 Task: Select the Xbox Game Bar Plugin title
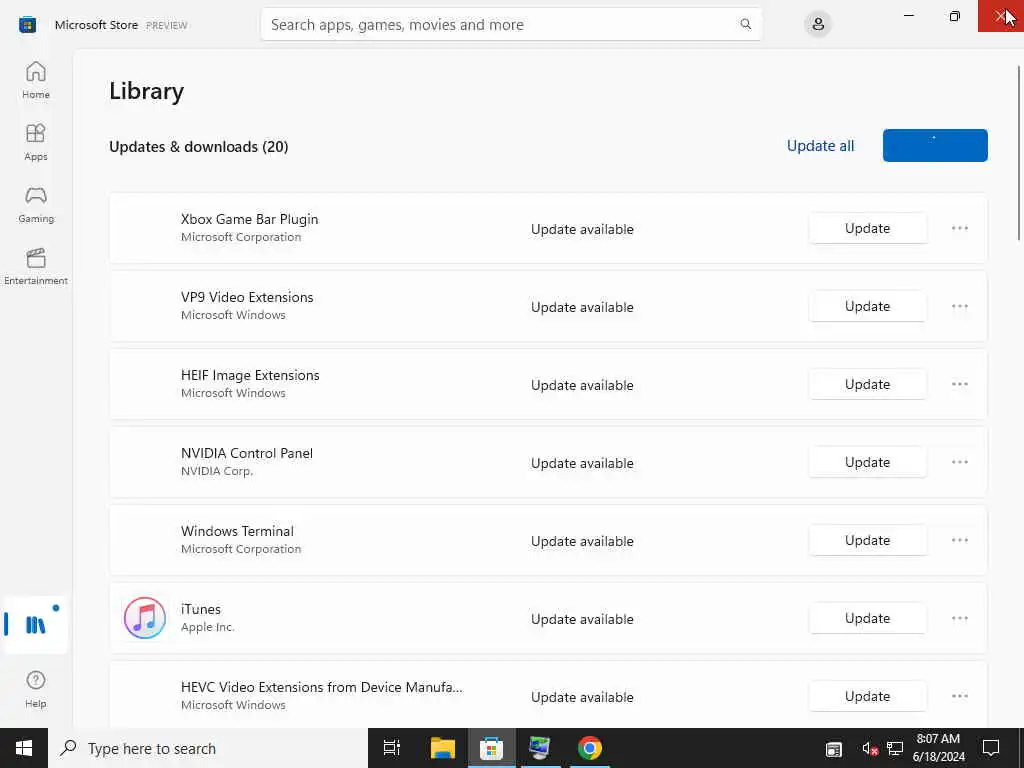click(249, 219)
